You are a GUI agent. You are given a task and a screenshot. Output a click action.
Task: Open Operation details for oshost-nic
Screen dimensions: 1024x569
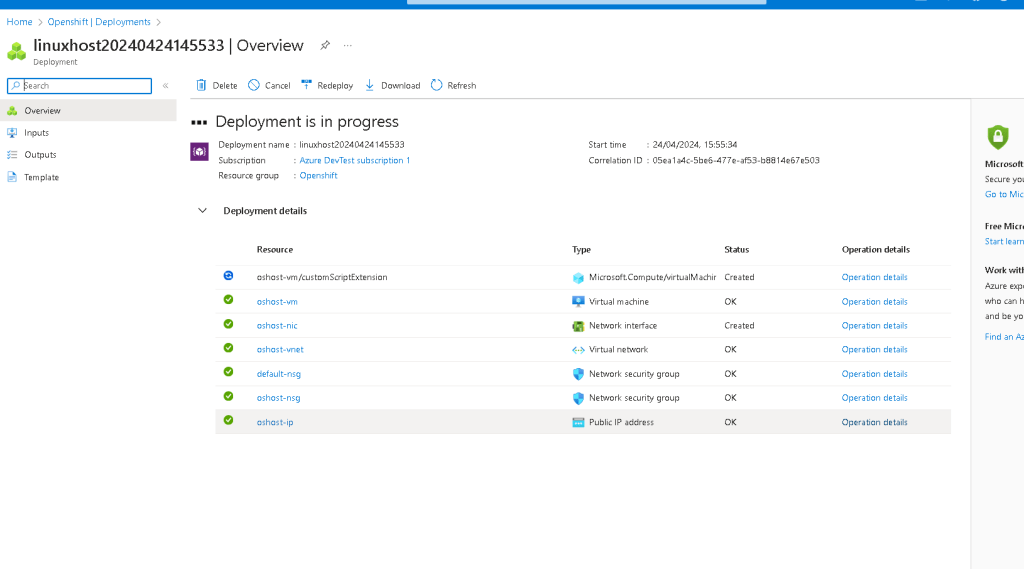click(x=874, y=325)
